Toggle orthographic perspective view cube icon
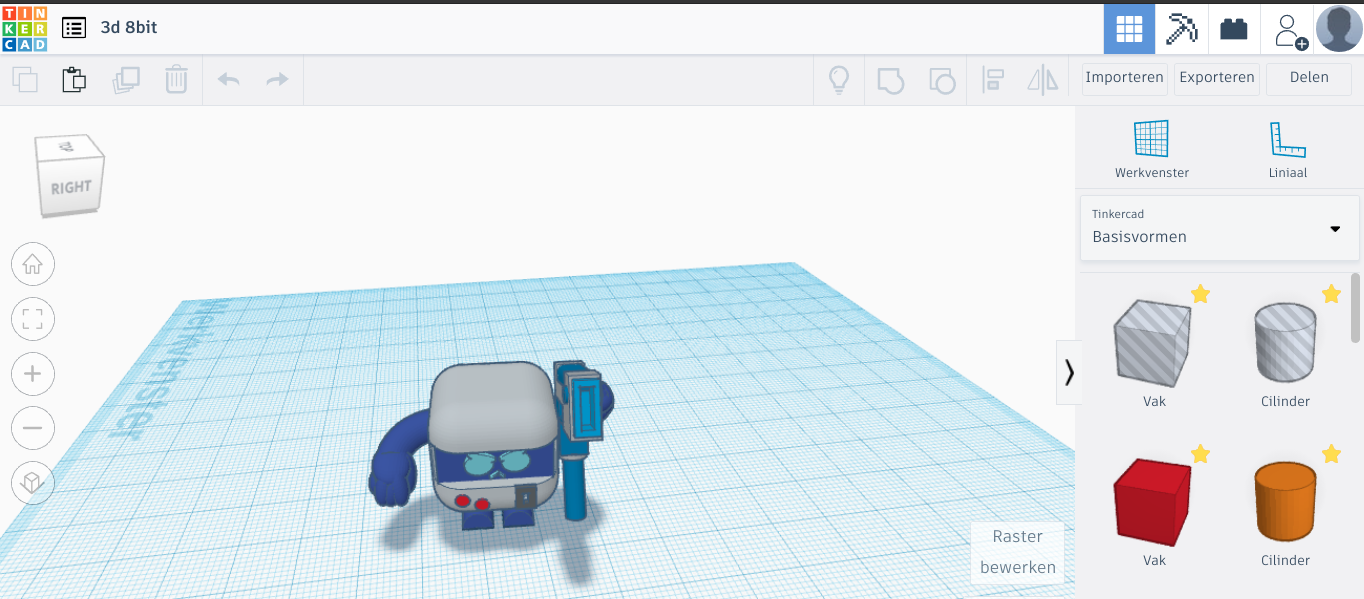The image size is (1364, 599). tap(33, 483)
